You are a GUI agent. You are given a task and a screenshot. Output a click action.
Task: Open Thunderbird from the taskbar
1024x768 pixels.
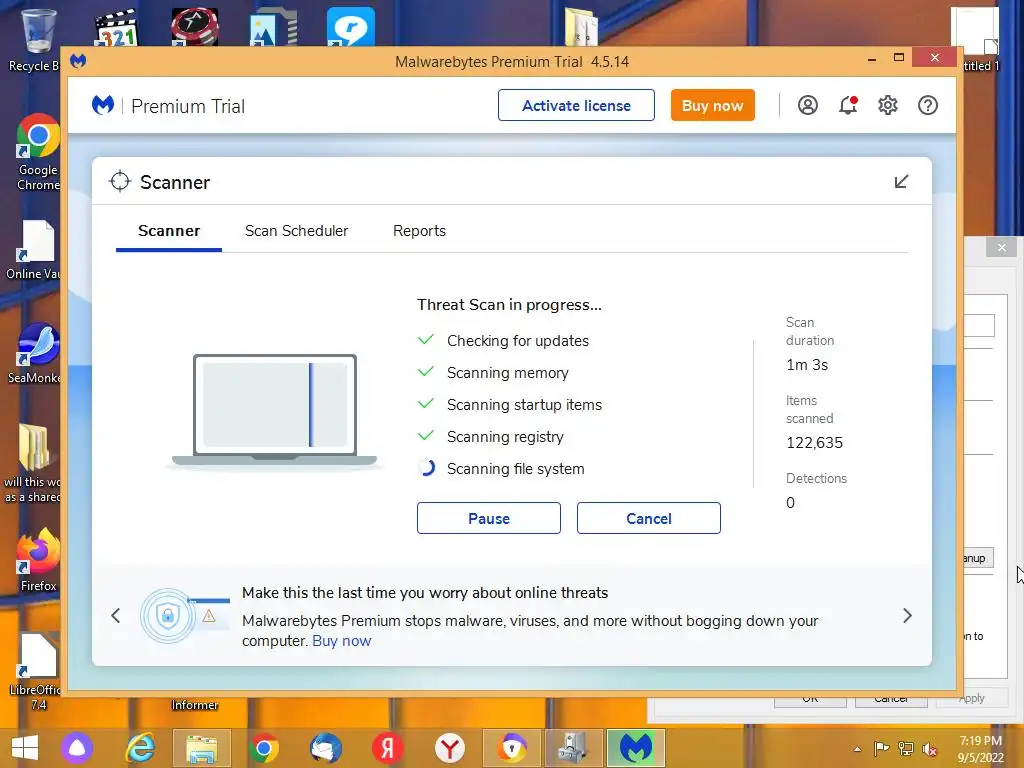[325, 748]
